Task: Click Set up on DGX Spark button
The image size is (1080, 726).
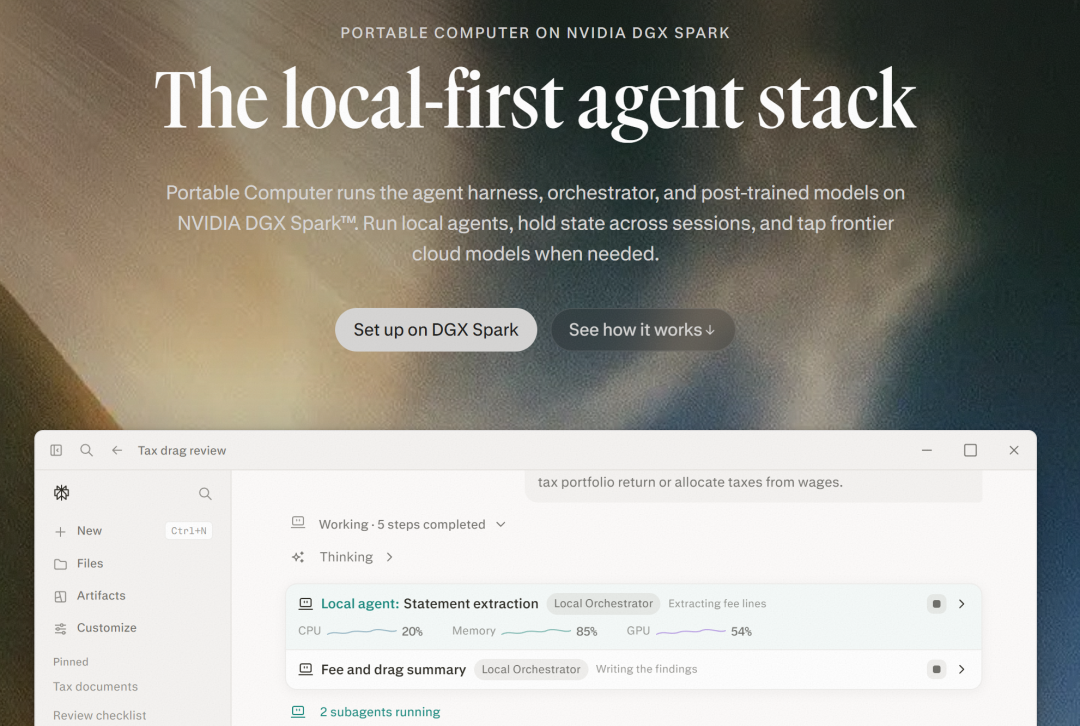Action: click(436, 330)
